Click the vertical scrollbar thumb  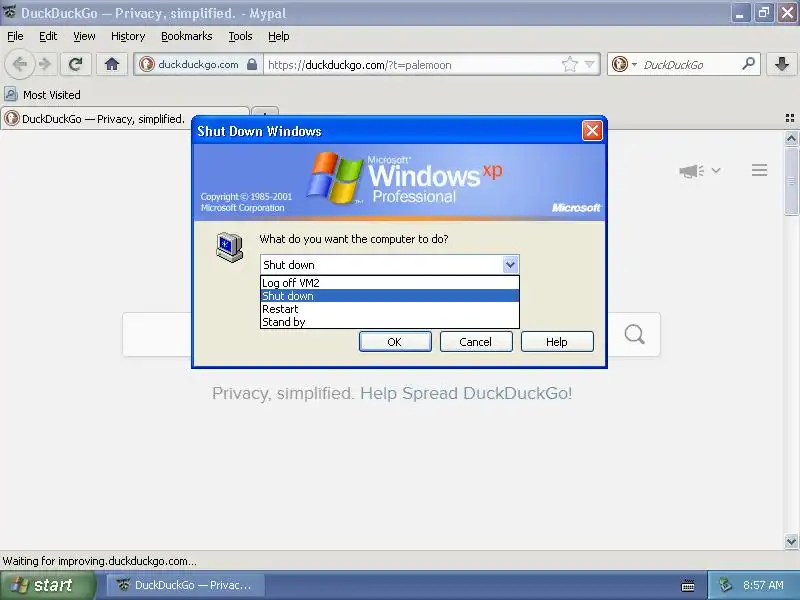click(791, 181)
